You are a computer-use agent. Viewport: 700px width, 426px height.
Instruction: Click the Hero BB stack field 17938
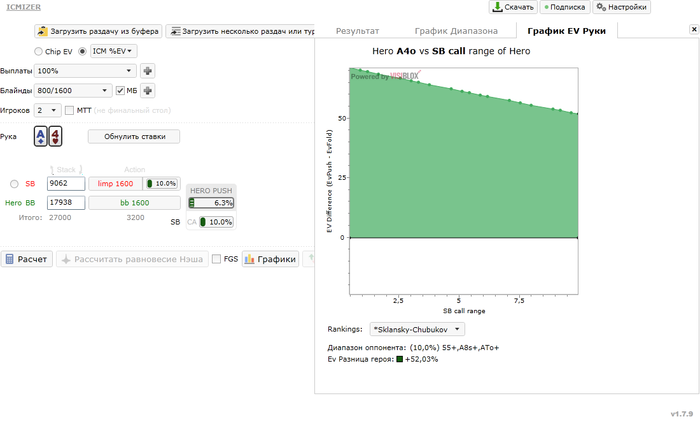pyautogui.click(x=66, y=203)
